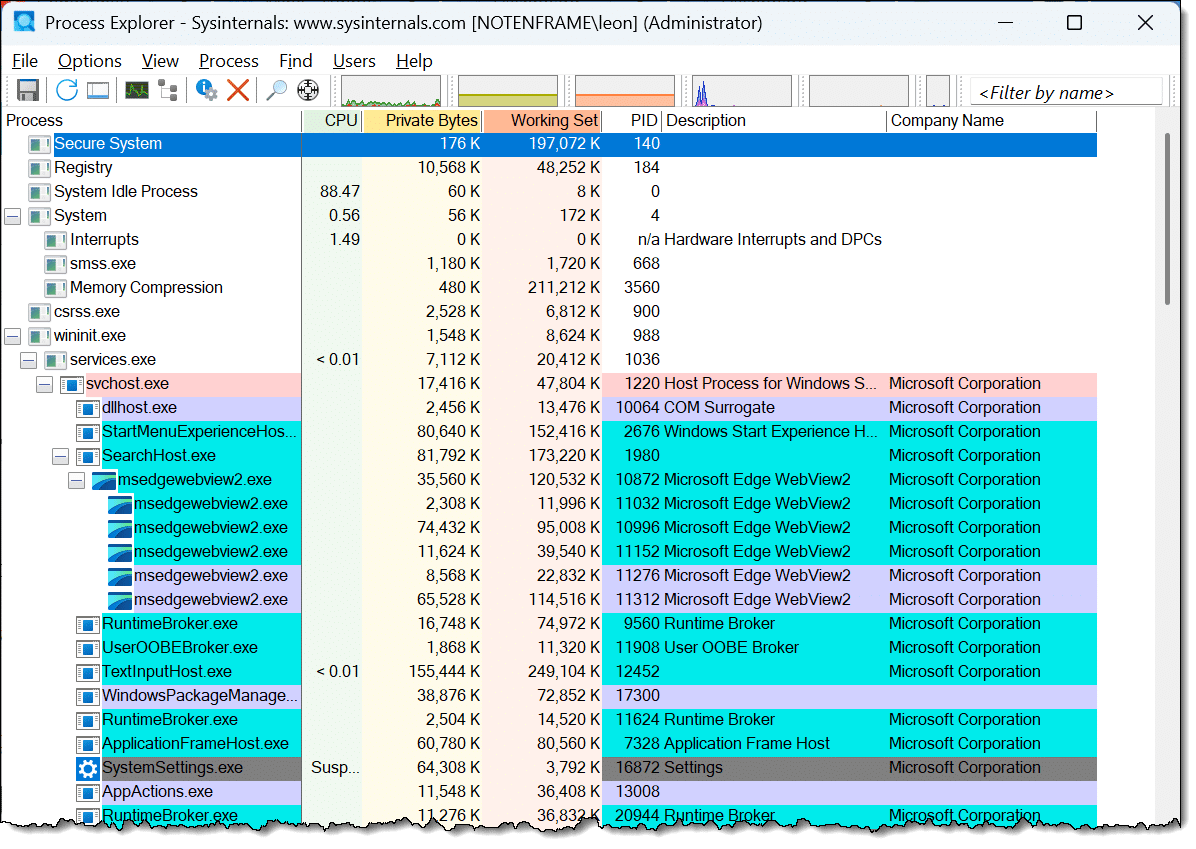Open the Options menu

pos(90,61)
